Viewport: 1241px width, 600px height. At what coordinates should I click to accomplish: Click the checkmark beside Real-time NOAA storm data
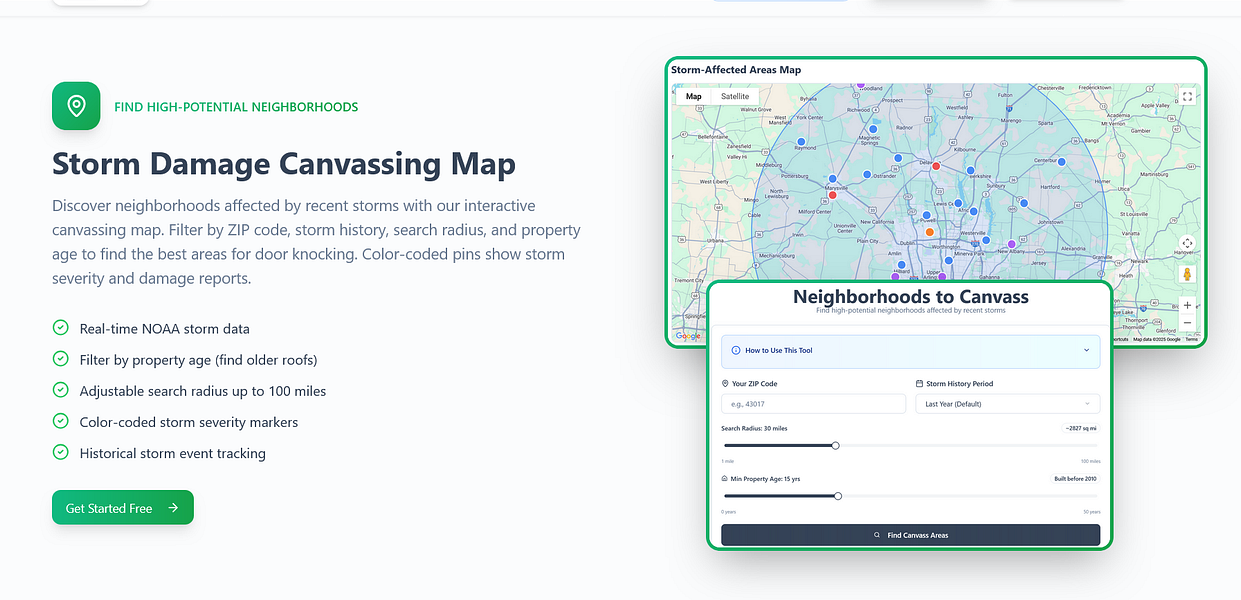pos(60,328)
